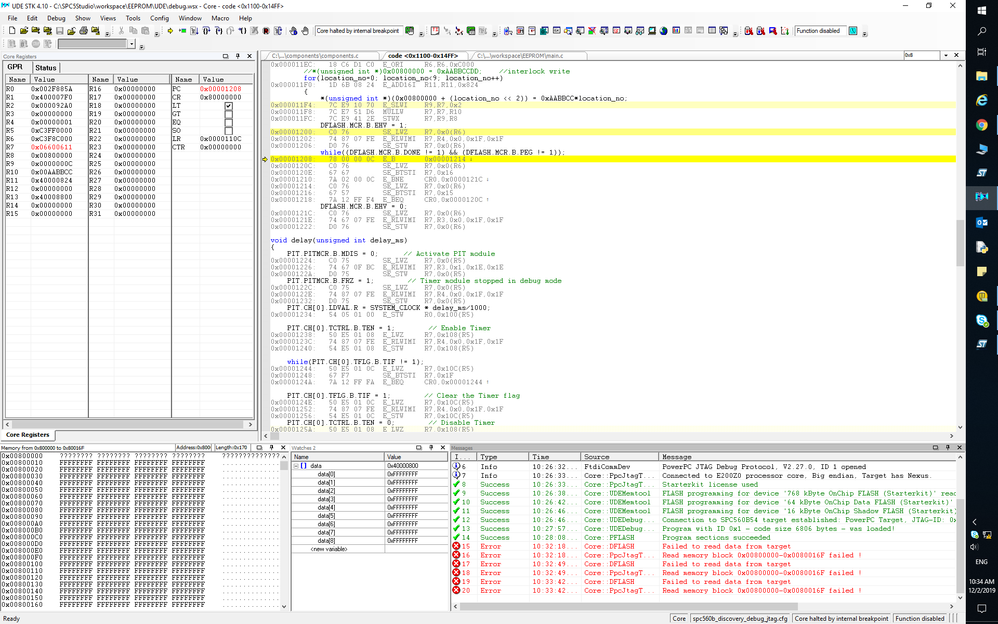Viewport: 998px width, 624px height.
Task: Close the Watches 2 panel
Action: click(x=443, y=448)
